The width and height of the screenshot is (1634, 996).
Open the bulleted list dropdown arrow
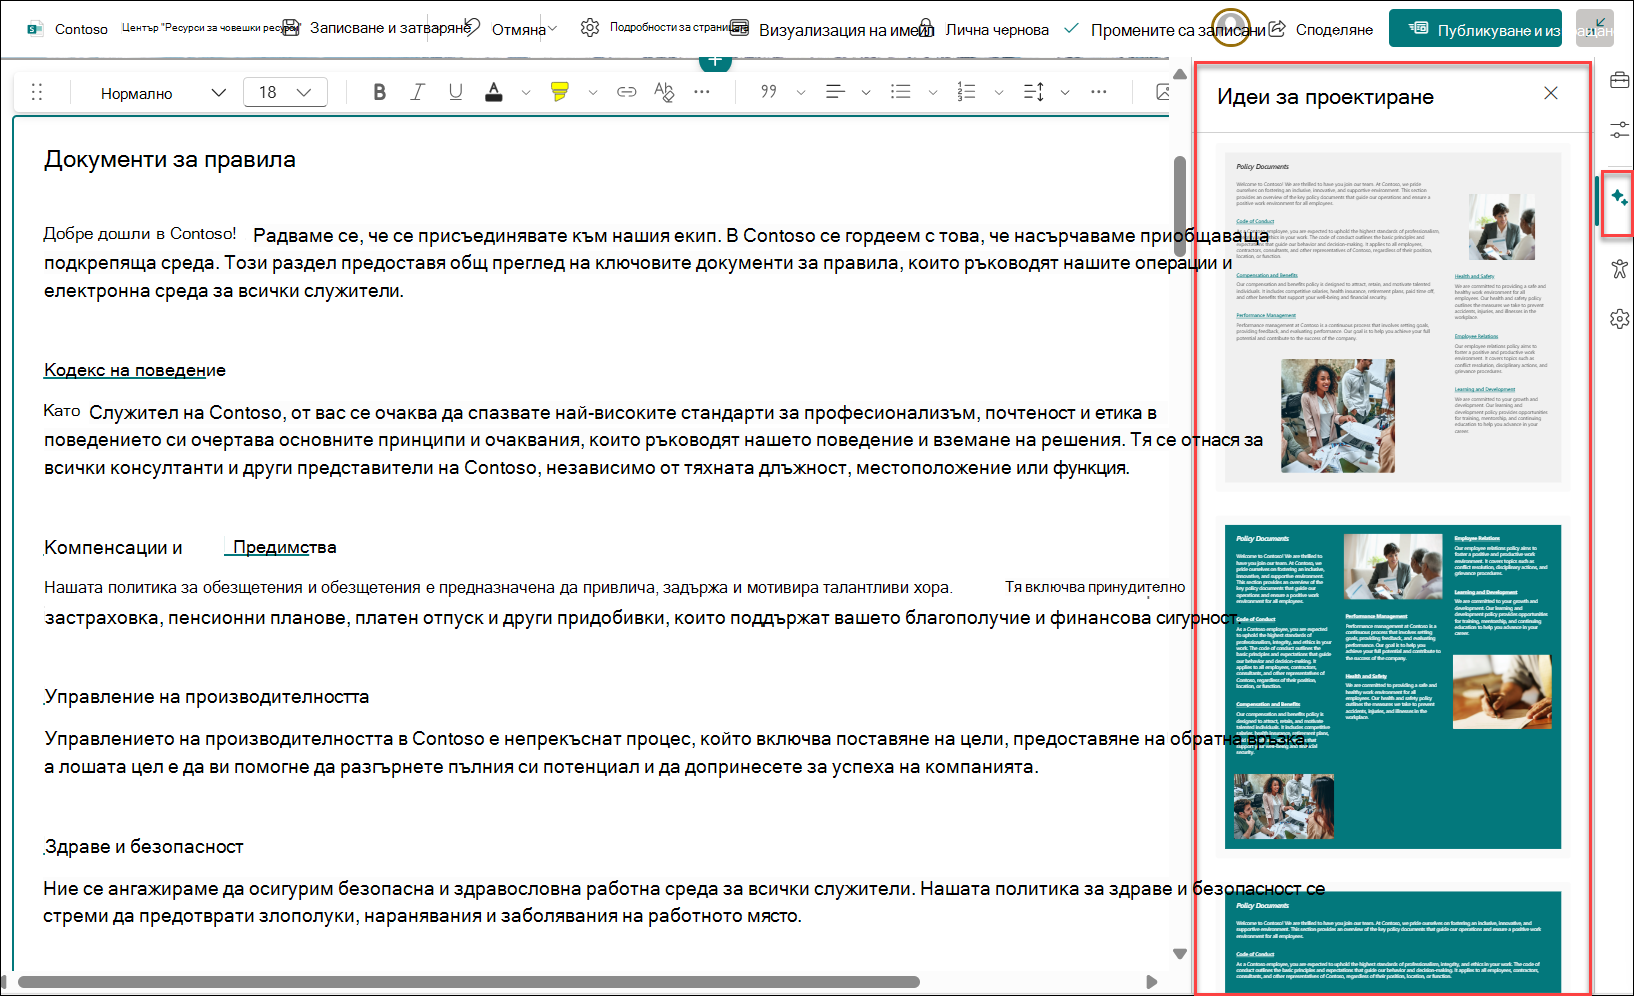click(933, 92)
